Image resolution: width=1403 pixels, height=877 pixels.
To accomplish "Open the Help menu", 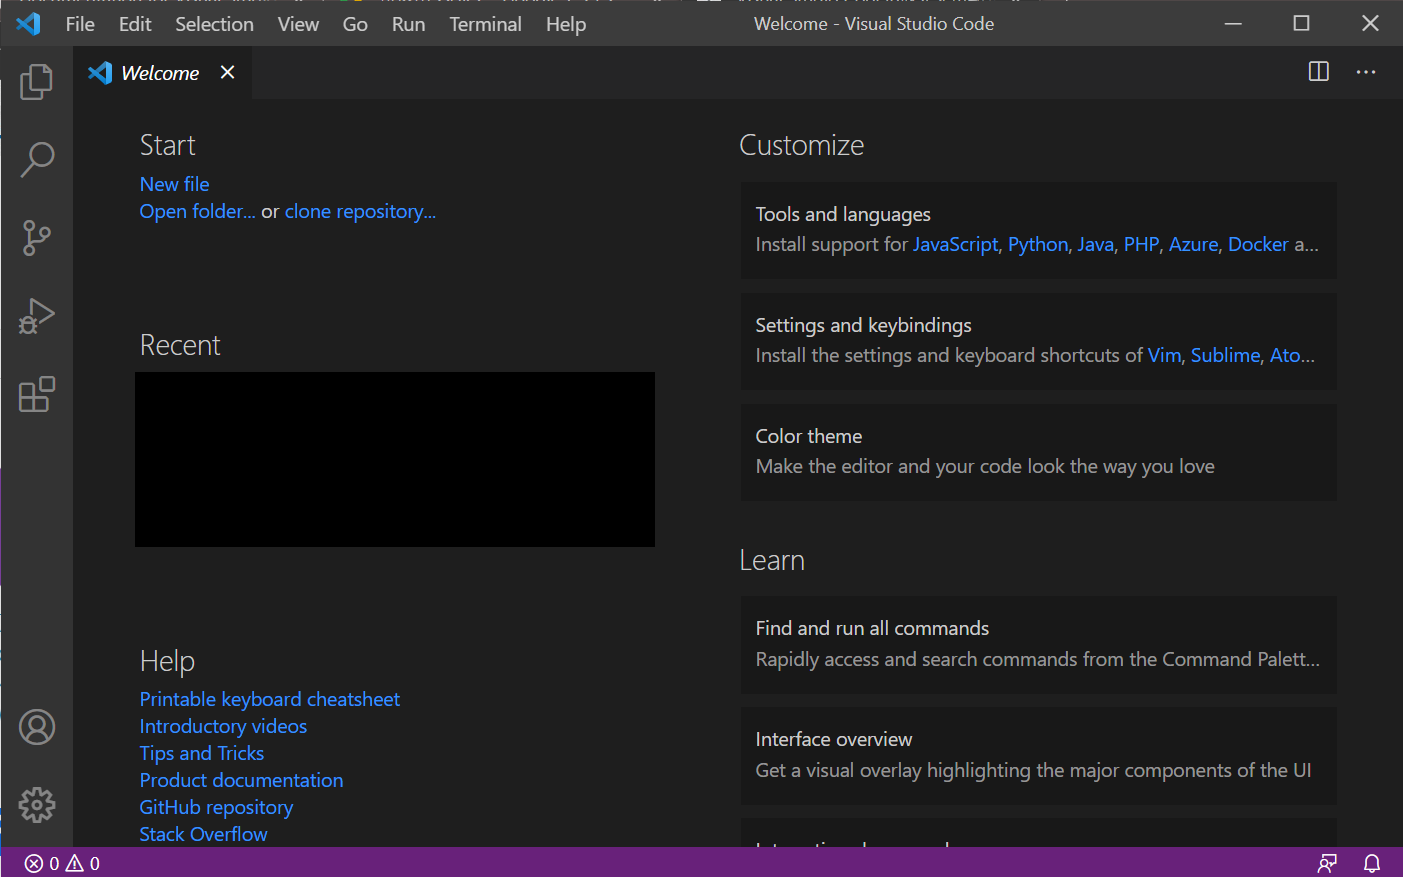I will click(x=566, y=24).
